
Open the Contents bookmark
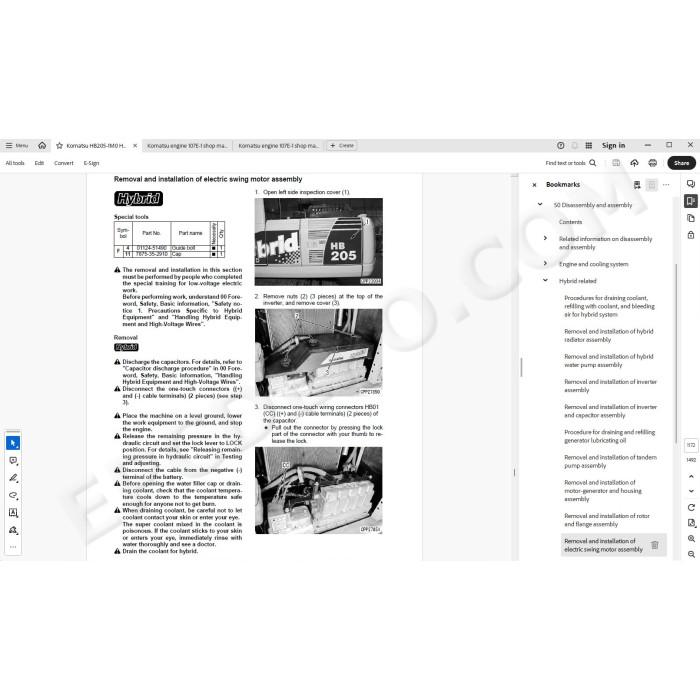(570, 222)
